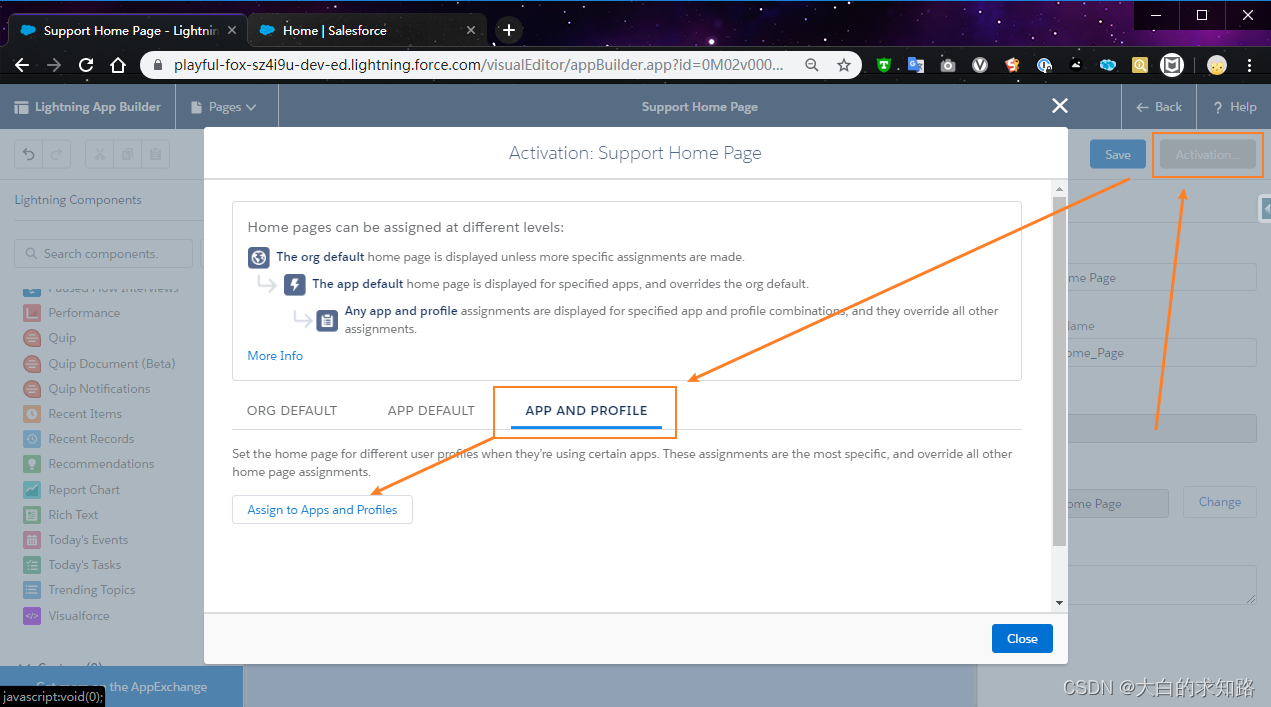
Task: Select the Recommendations lightbulb icon
Action: (31, 464)
